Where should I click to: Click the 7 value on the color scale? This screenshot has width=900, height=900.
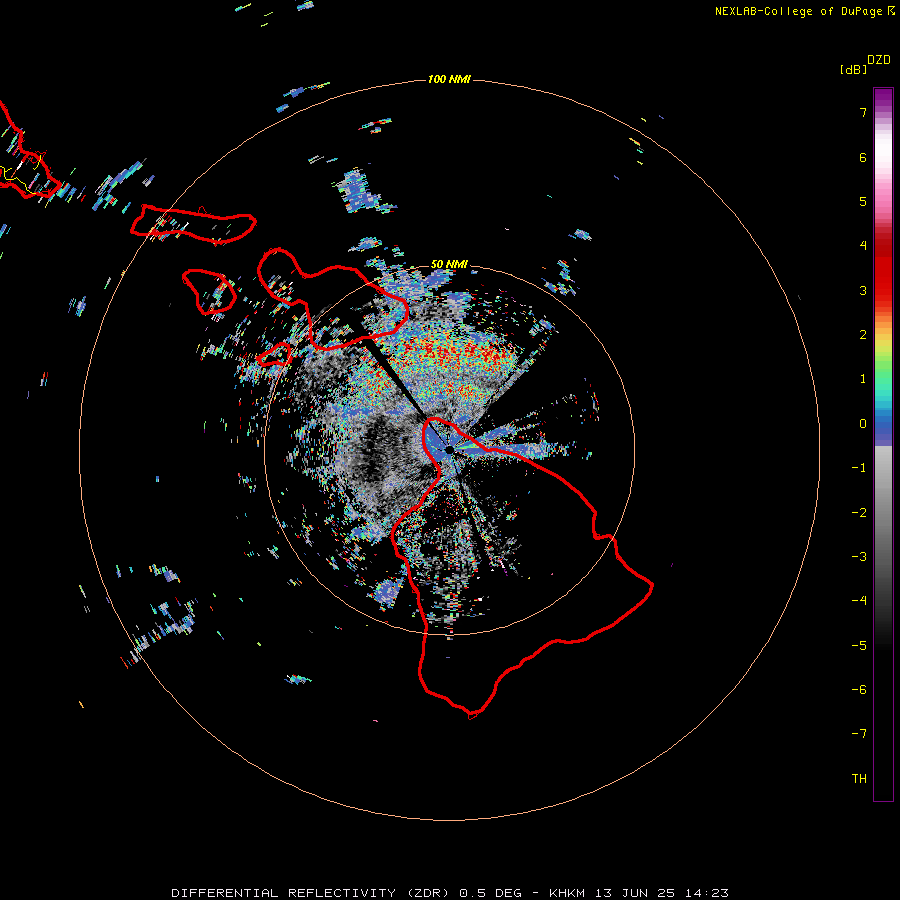click(863, 112)
